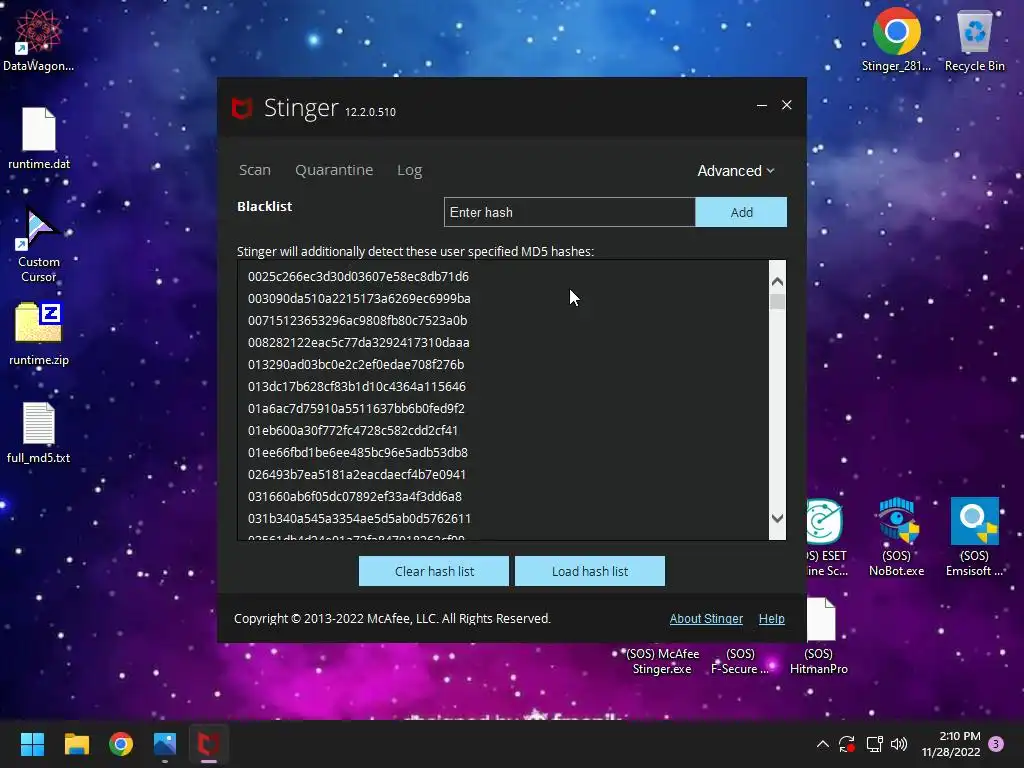Show hidden system tray icons
This screenshot has height=768, width=1024.
point(823,744)
